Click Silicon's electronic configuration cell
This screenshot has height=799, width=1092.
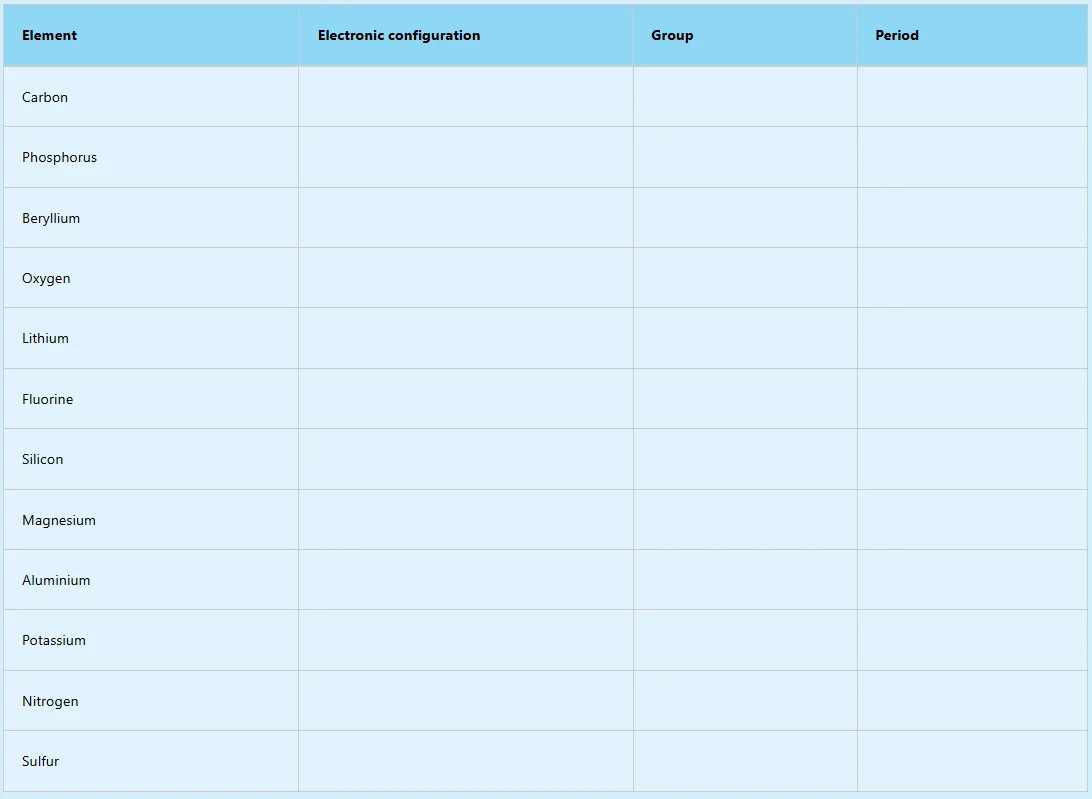click(x=466, y=459)
